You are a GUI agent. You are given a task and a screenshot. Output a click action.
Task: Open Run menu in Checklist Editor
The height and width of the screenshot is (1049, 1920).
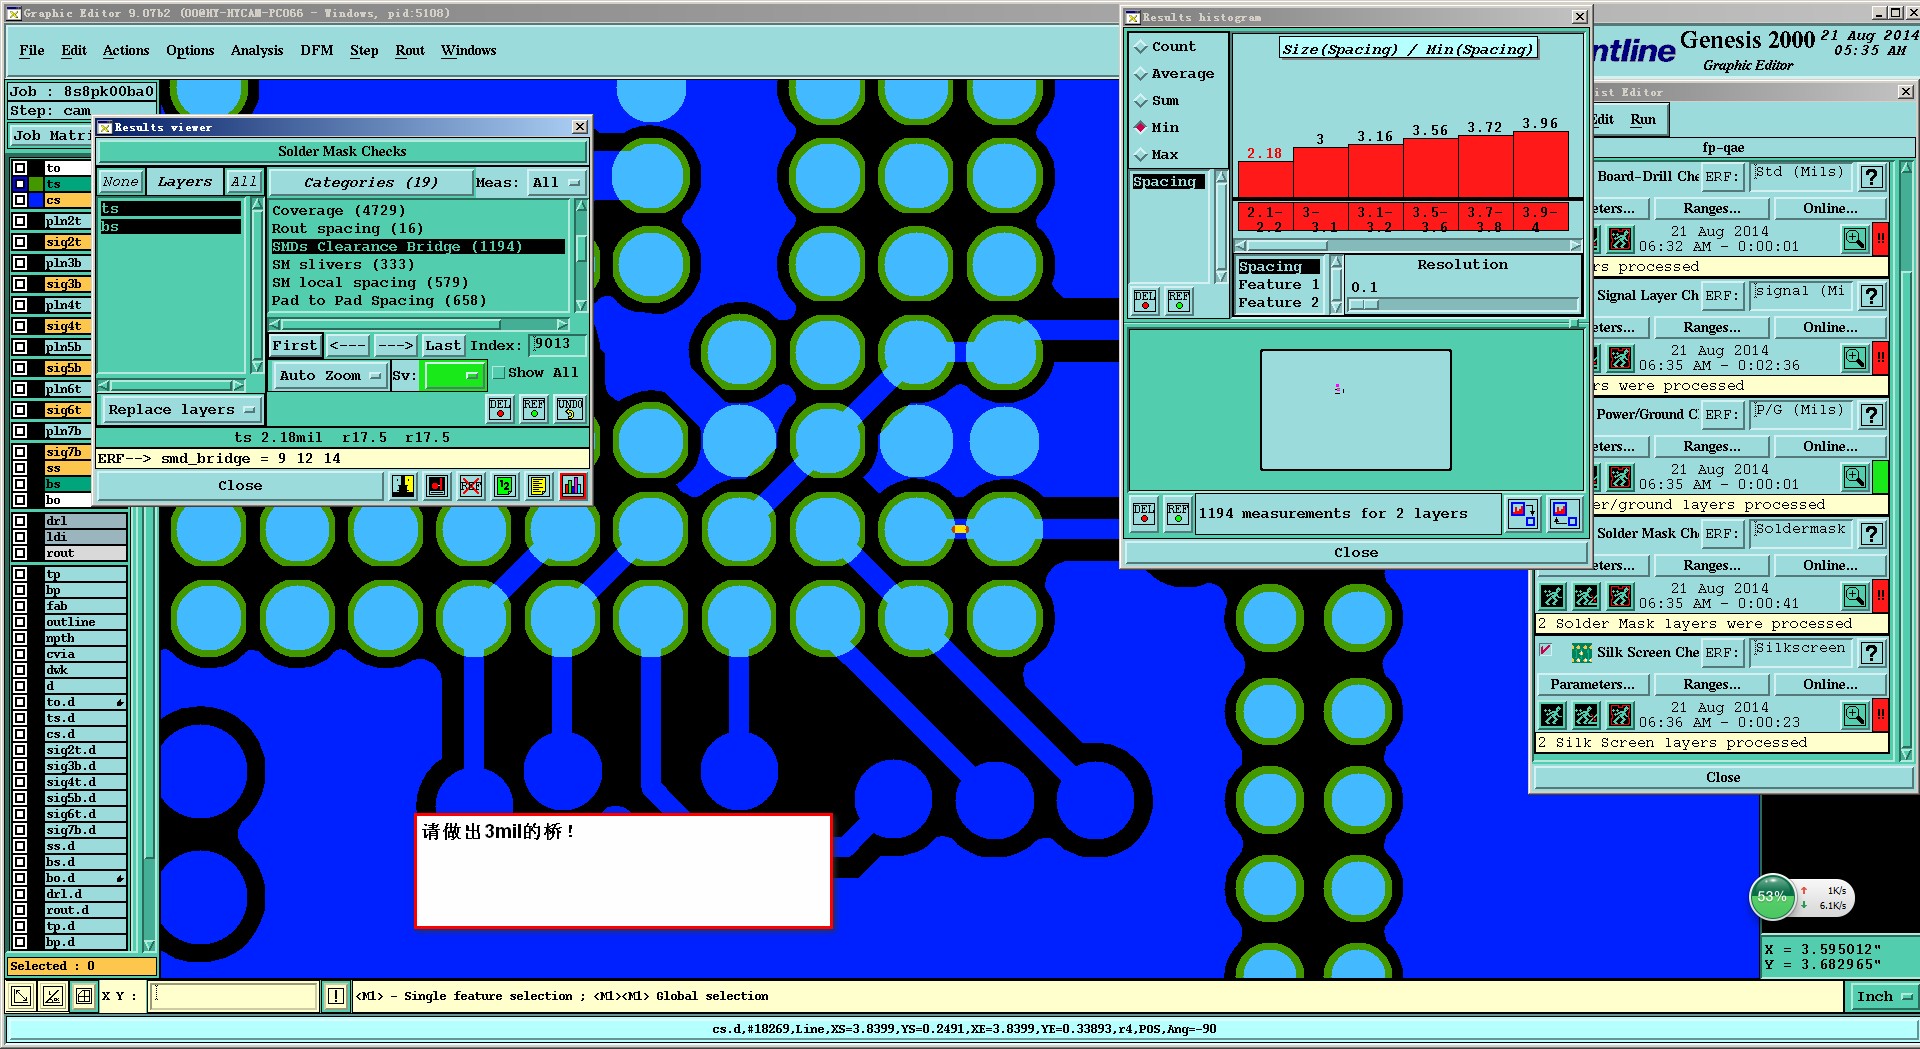coord(1643,119)
